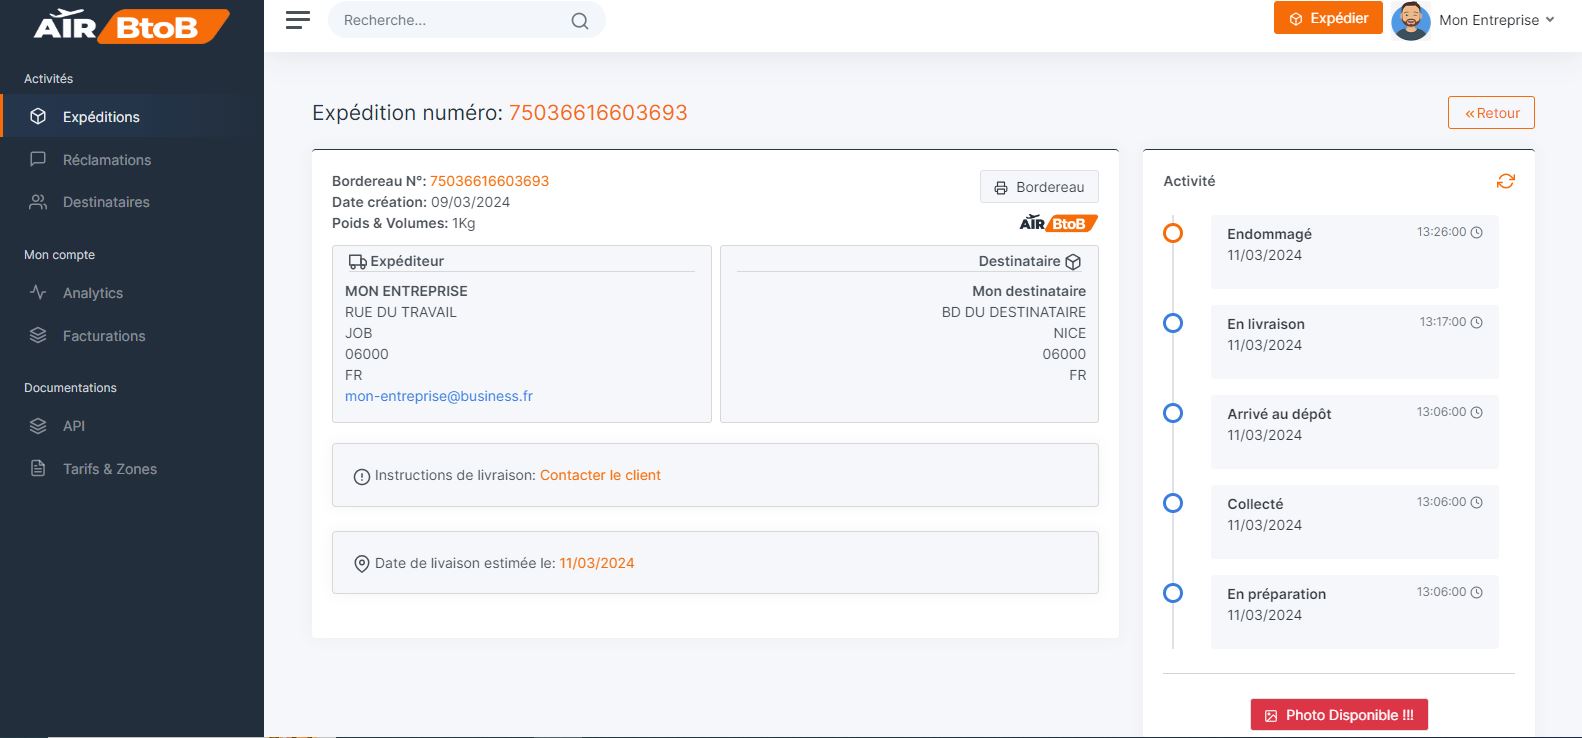Print the Bordereau
This screenshot has height=738, width=1582.
[x=1039, y=187]
